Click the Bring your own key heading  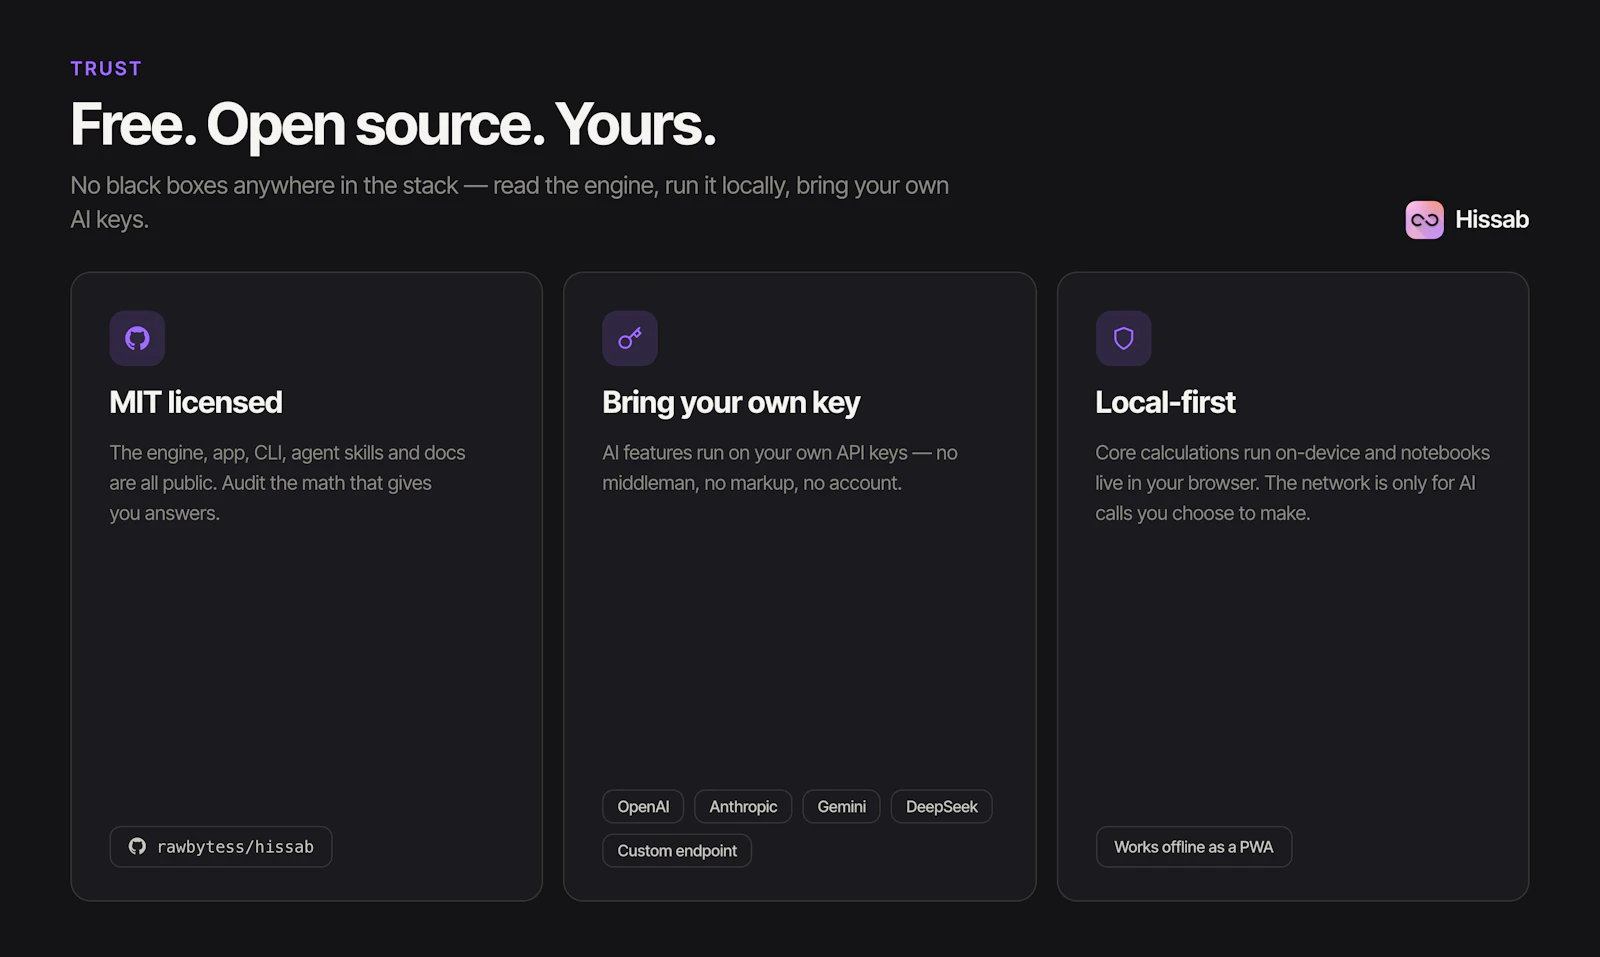(731, 402)
